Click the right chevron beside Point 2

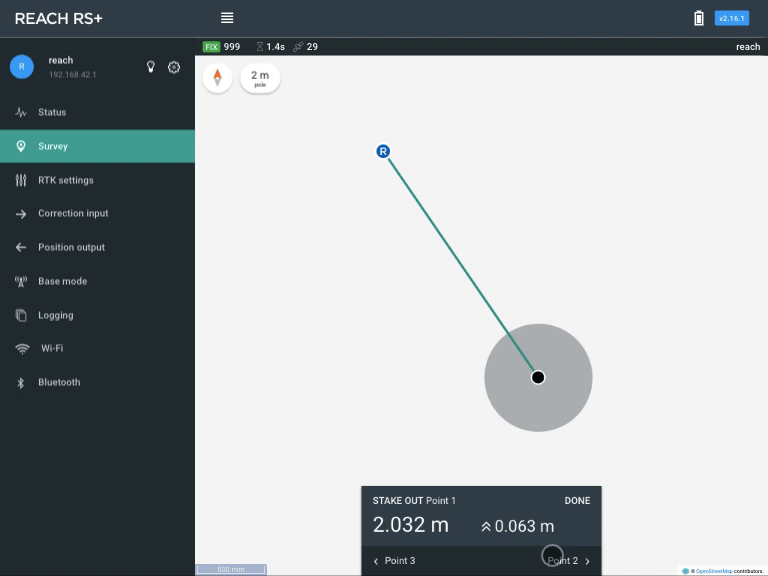[x=587, y=561]
